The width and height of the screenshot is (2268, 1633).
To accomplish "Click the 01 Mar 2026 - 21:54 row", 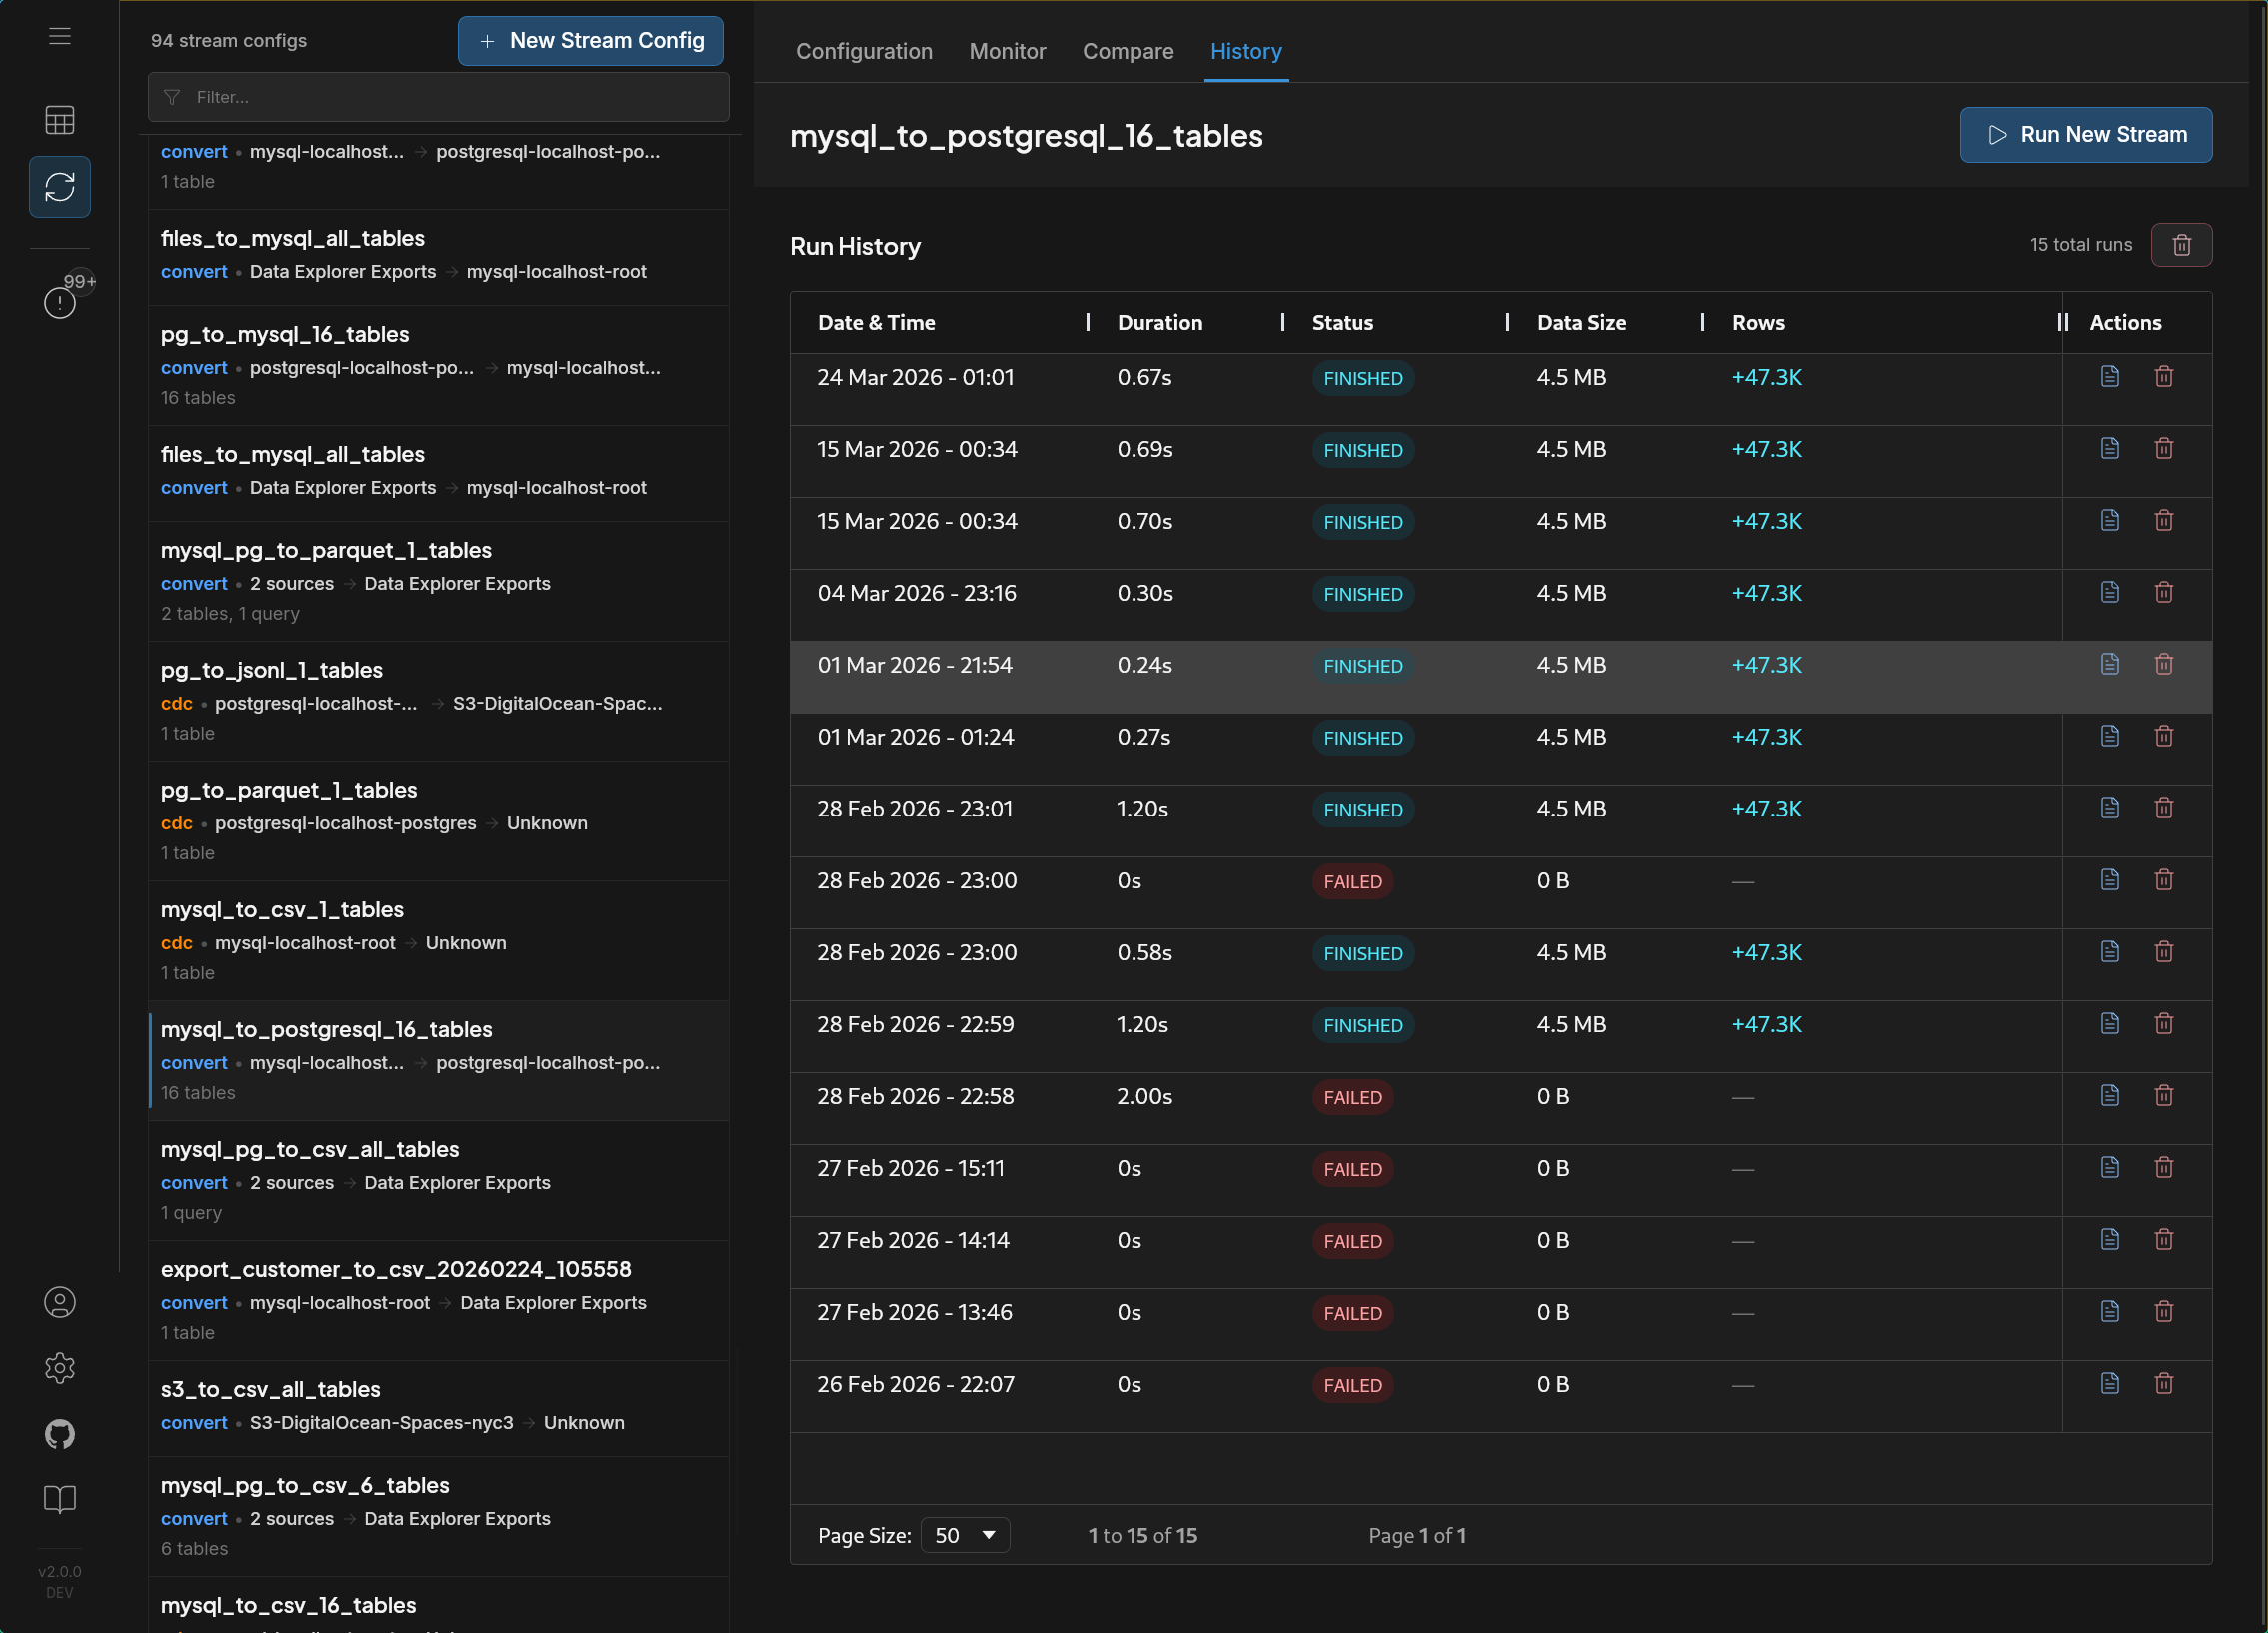I will [1500, 677].
